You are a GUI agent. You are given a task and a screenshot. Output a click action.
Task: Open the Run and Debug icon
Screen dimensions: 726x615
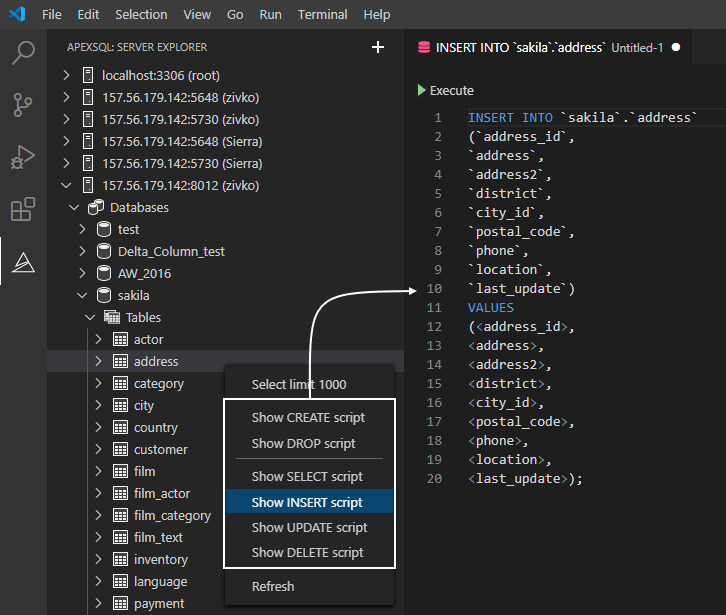(22, 157)
